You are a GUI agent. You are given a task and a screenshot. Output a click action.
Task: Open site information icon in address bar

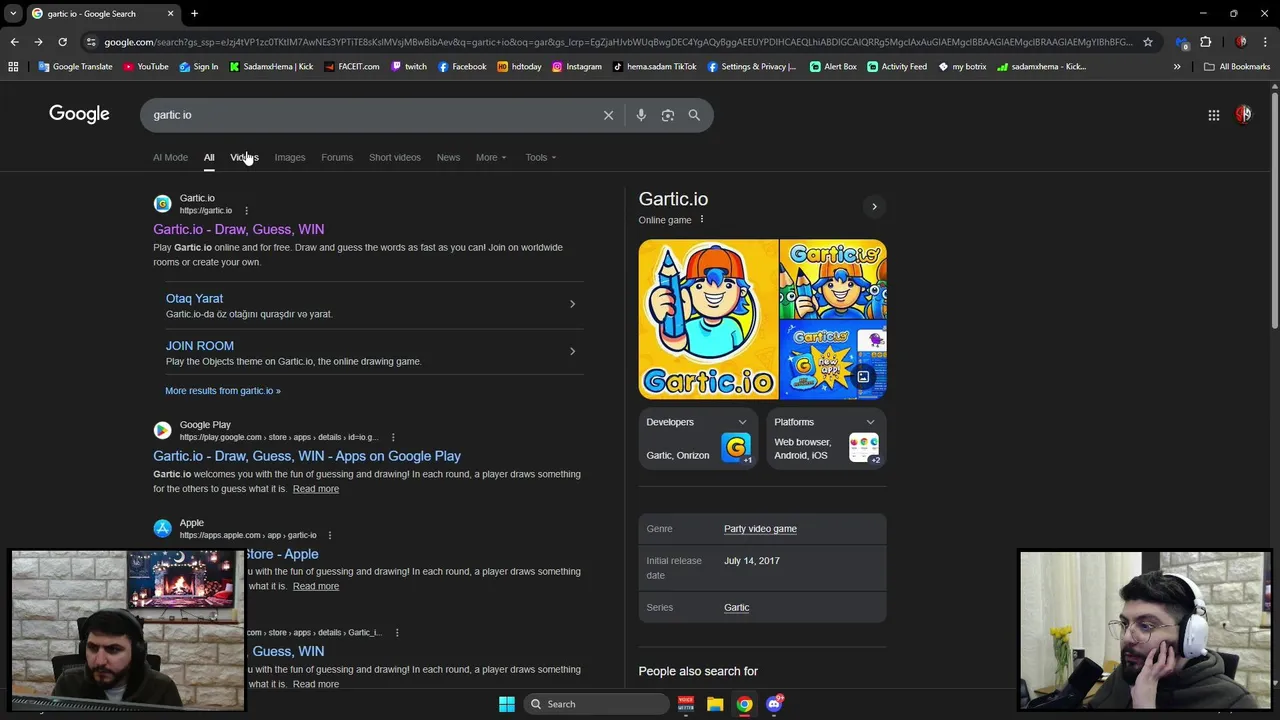92,42
